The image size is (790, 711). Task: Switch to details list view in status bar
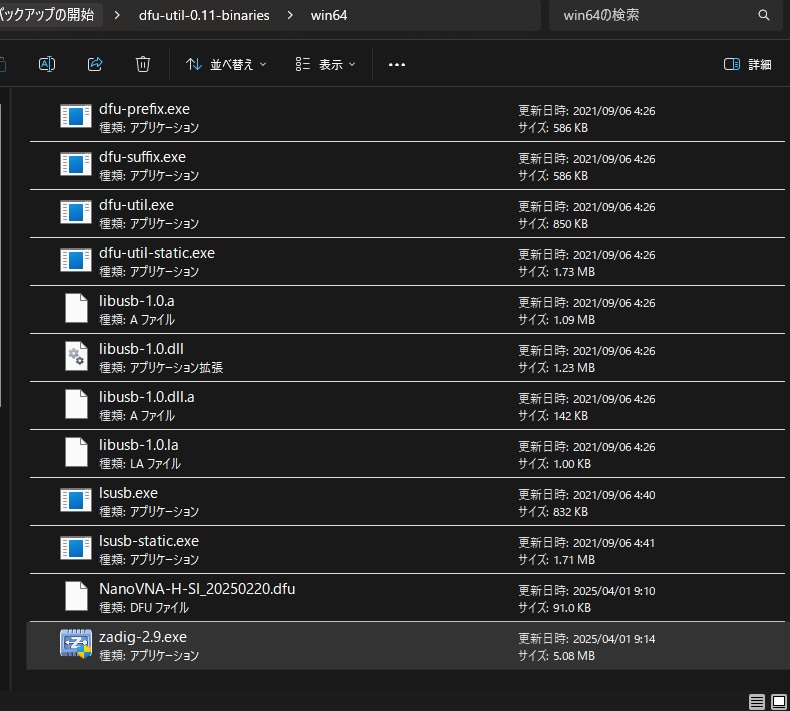(x=757, y=702)
